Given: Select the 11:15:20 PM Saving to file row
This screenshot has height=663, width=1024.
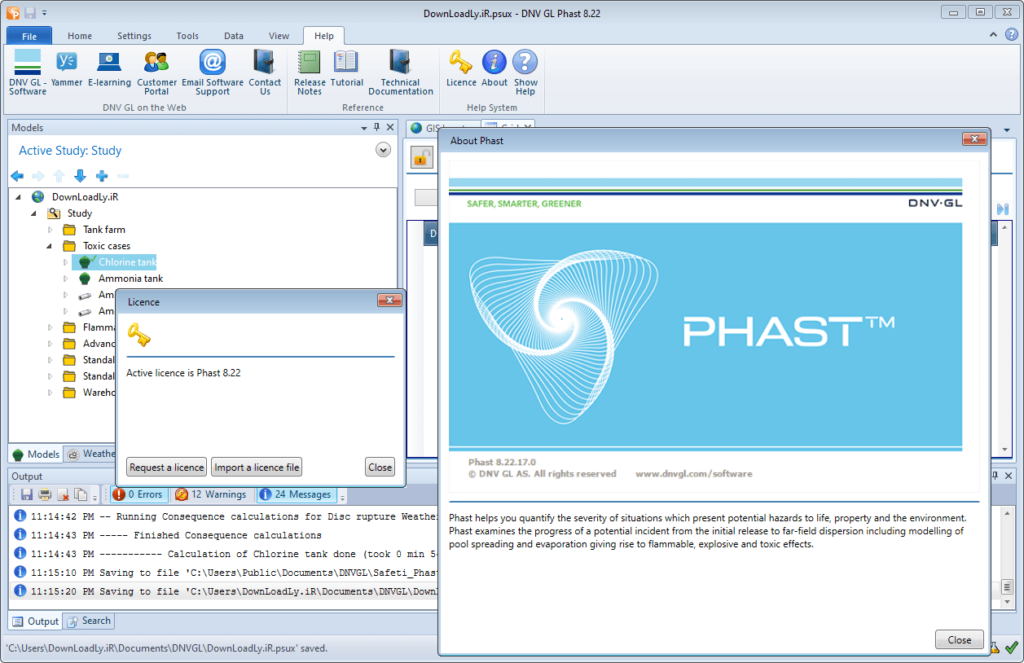Looking at the screenshot, I should coord(222,591).
